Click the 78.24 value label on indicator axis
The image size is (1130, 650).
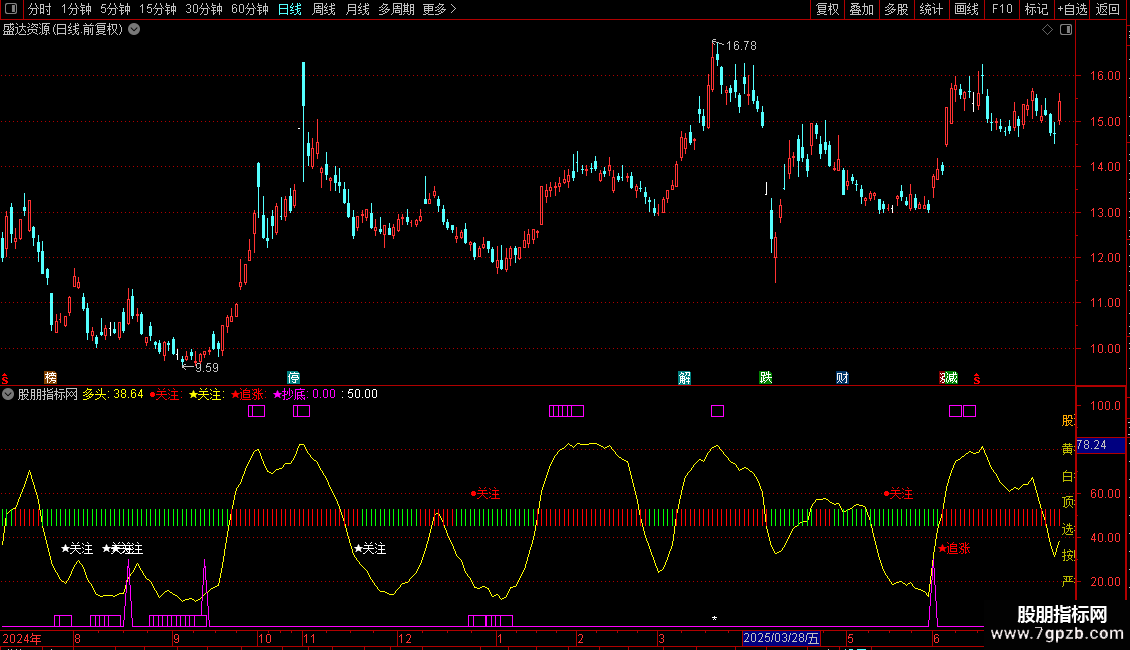(1100, 445)
